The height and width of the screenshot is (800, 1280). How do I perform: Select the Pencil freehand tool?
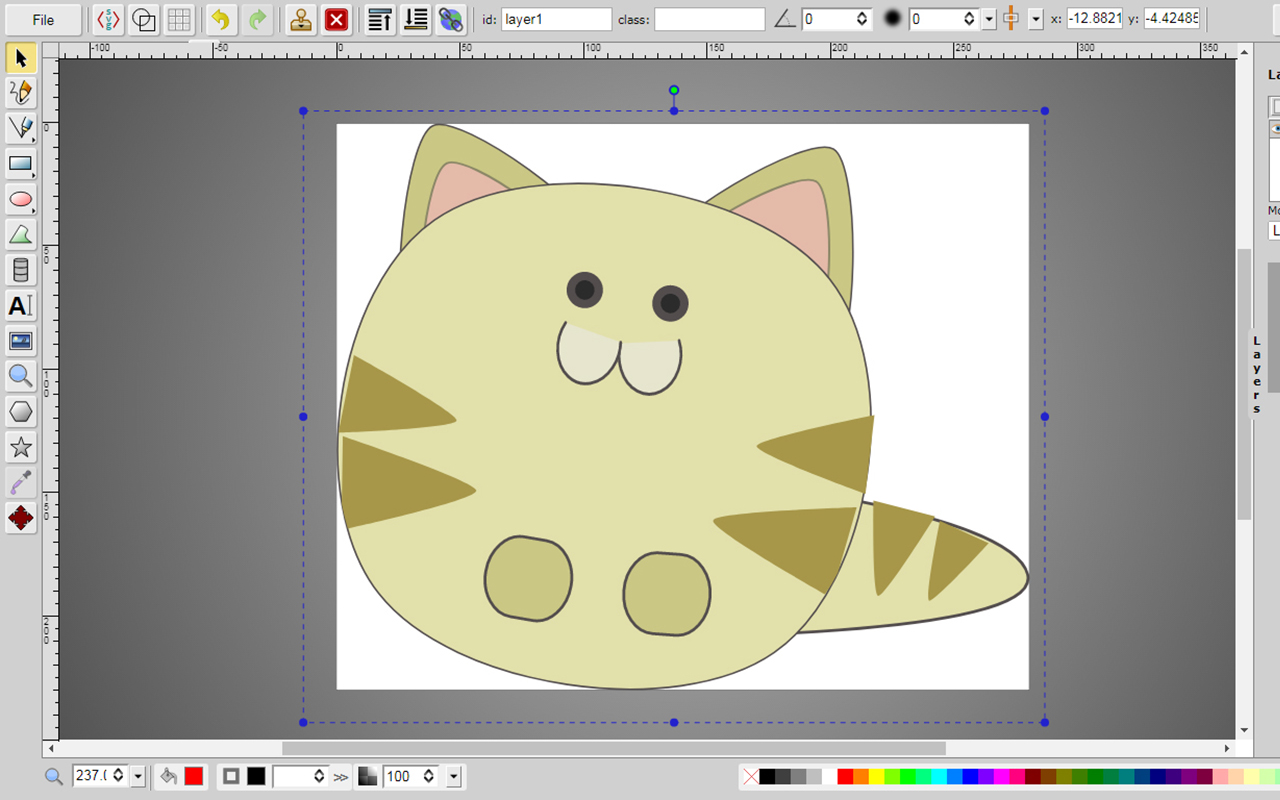click(x=20, y=93)
